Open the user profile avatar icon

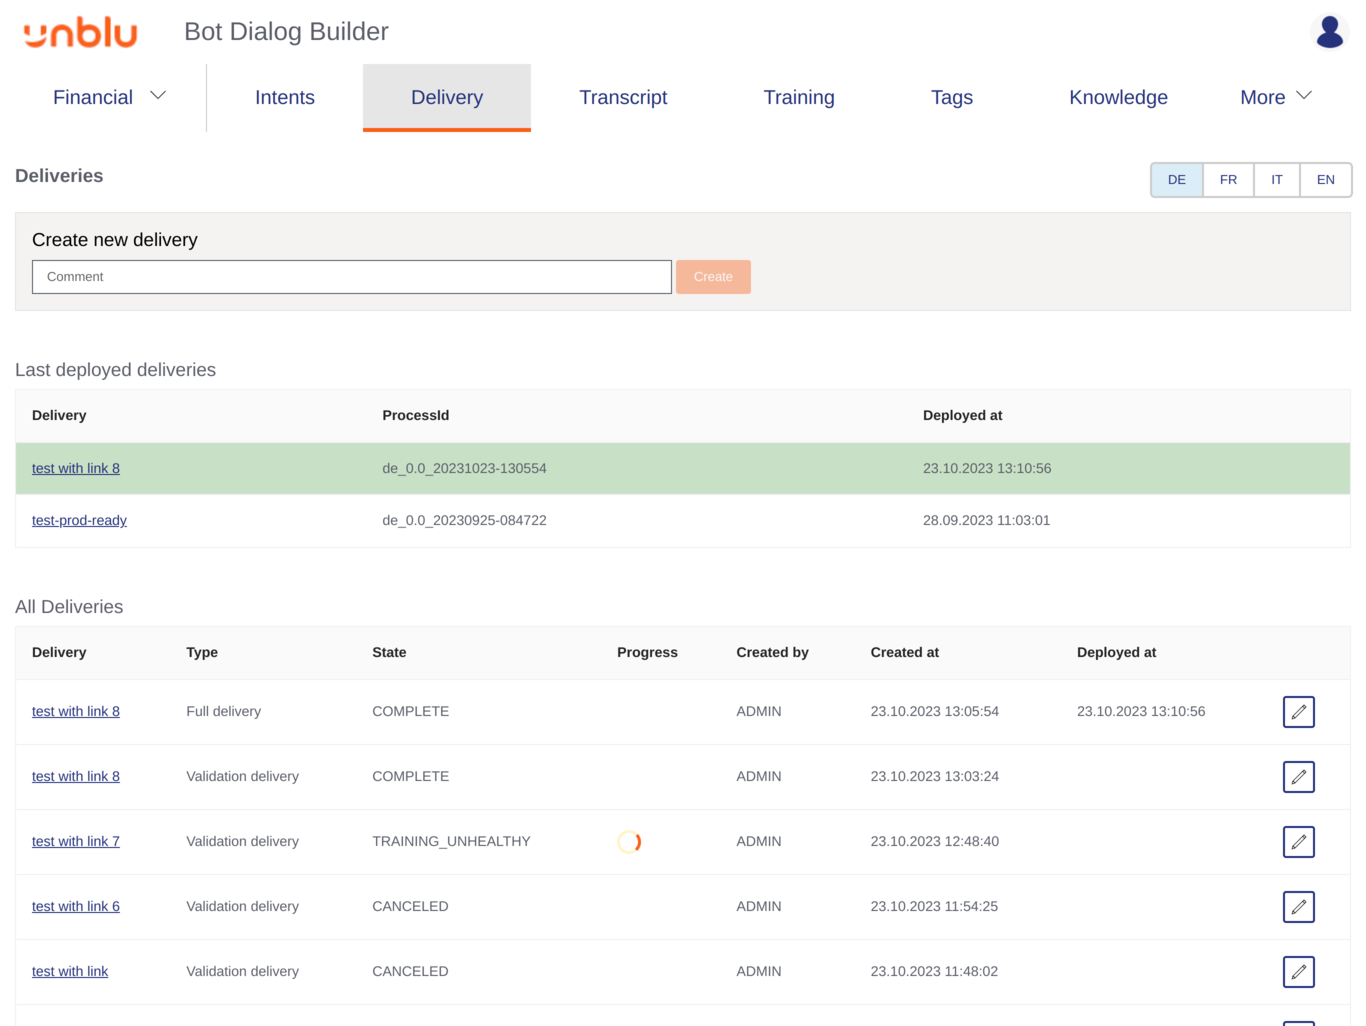[1329, 31]
